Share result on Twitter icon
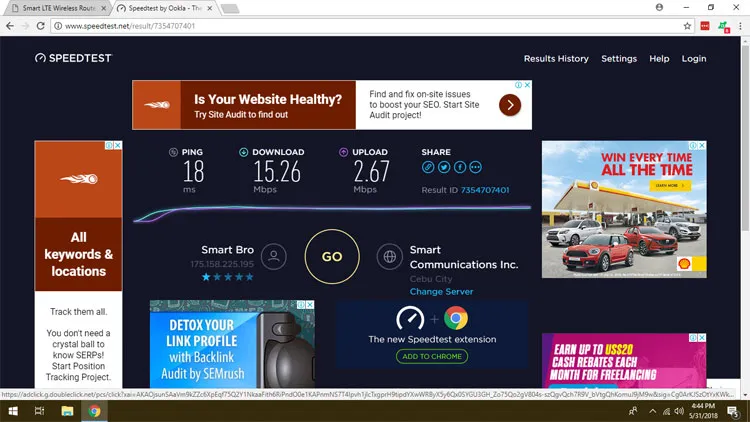 coord(444,167)
